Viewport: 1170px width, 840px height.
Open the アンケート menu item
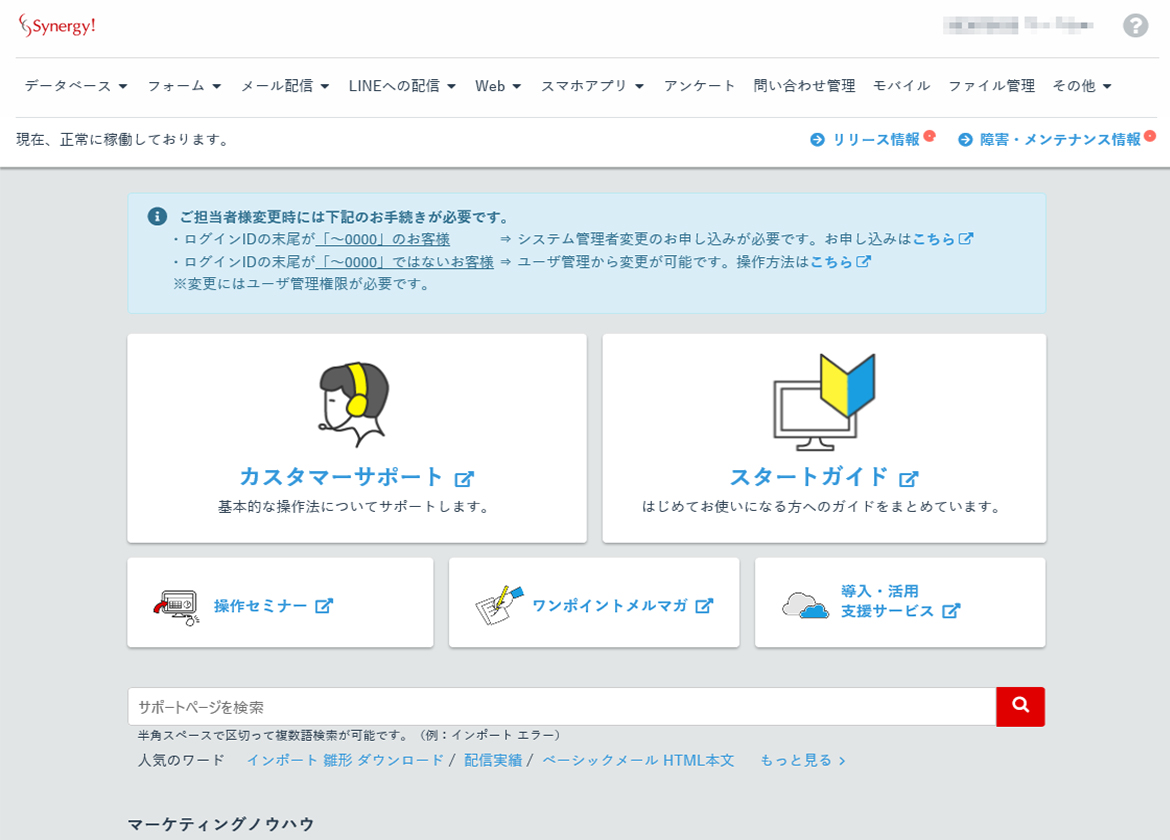(x=699, y=86)
